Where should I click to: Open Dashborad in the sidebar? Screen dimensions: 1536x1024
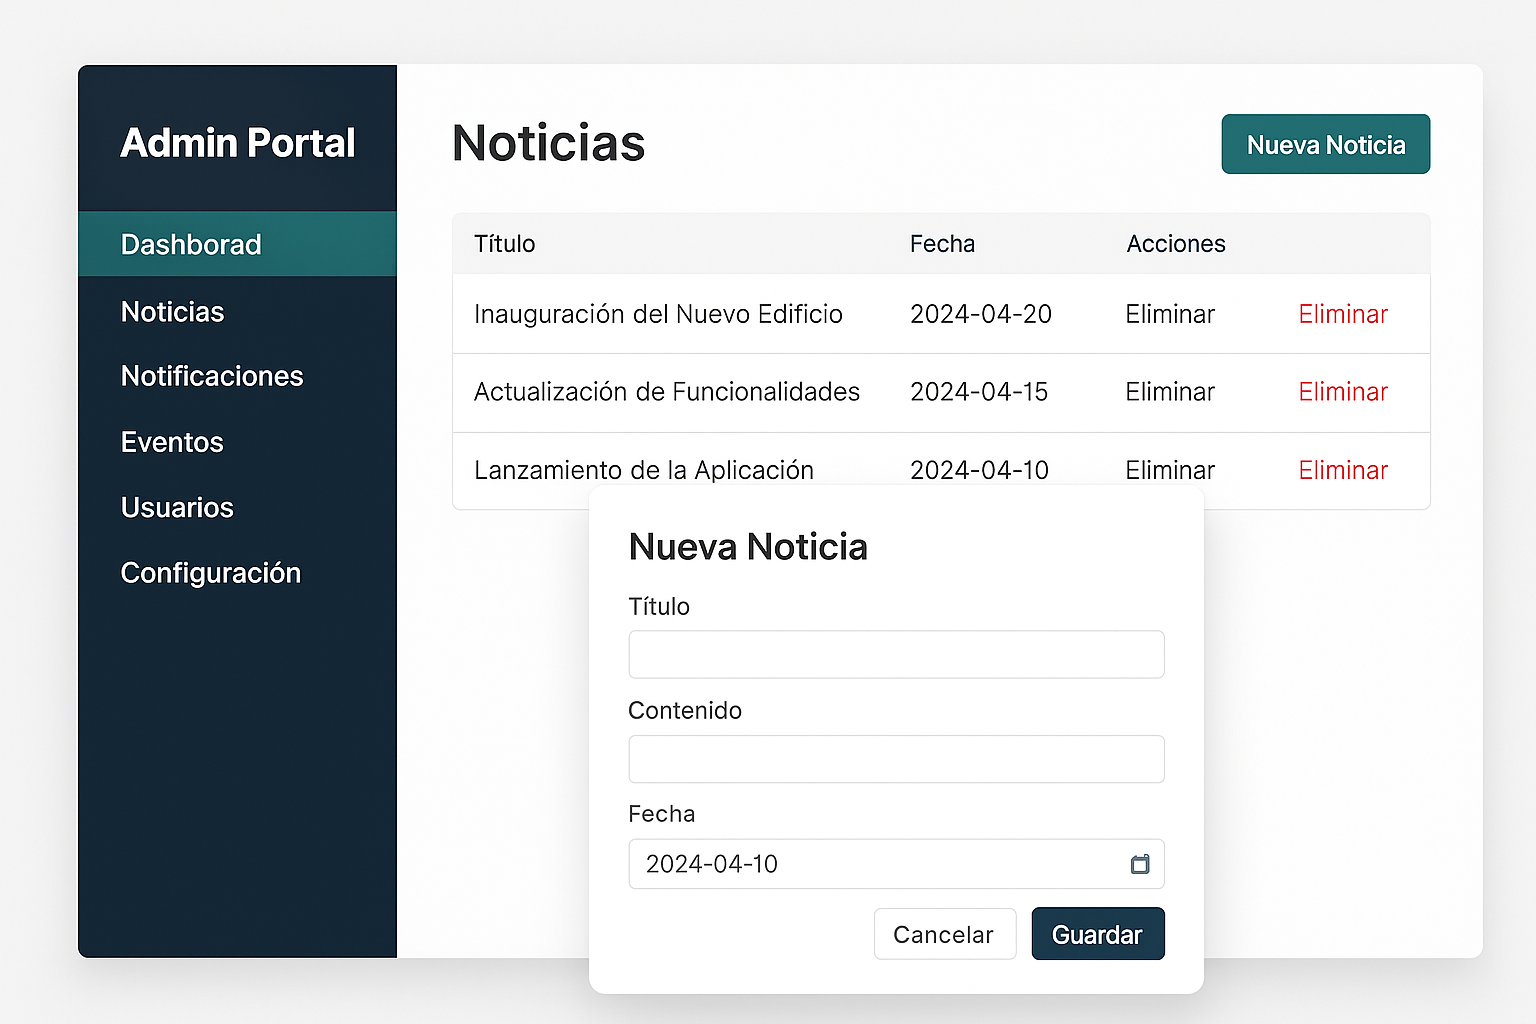click(x=191, y=244)
